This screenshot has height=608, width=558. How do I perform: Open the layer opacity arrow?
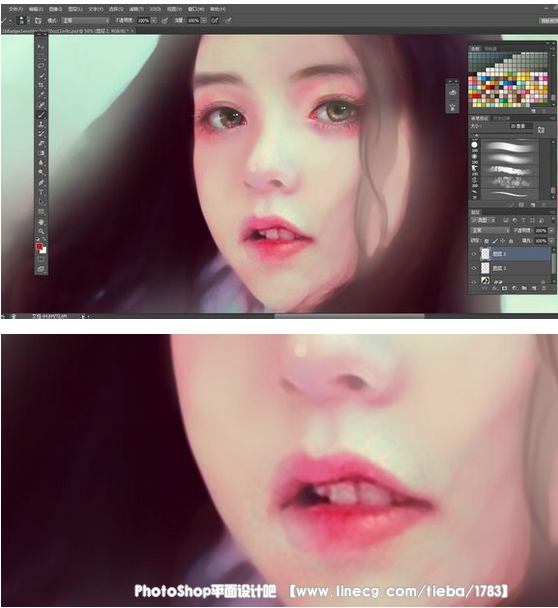(x=551, y=230)
